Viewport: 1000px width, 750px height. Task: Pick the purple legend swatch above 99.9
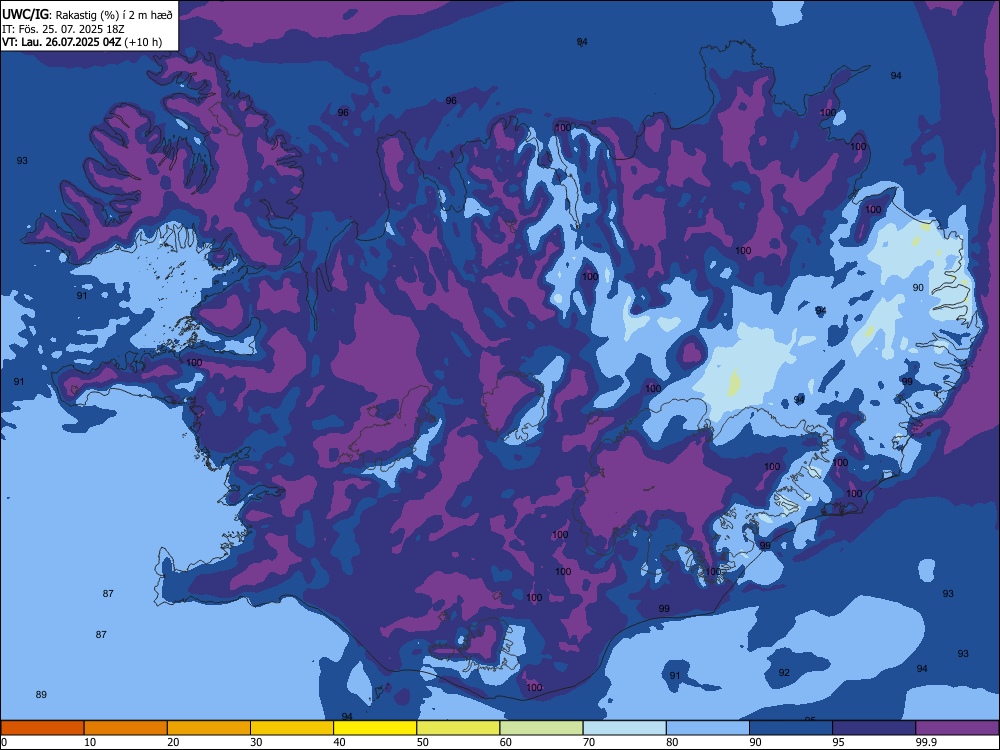tap(957, 728)
